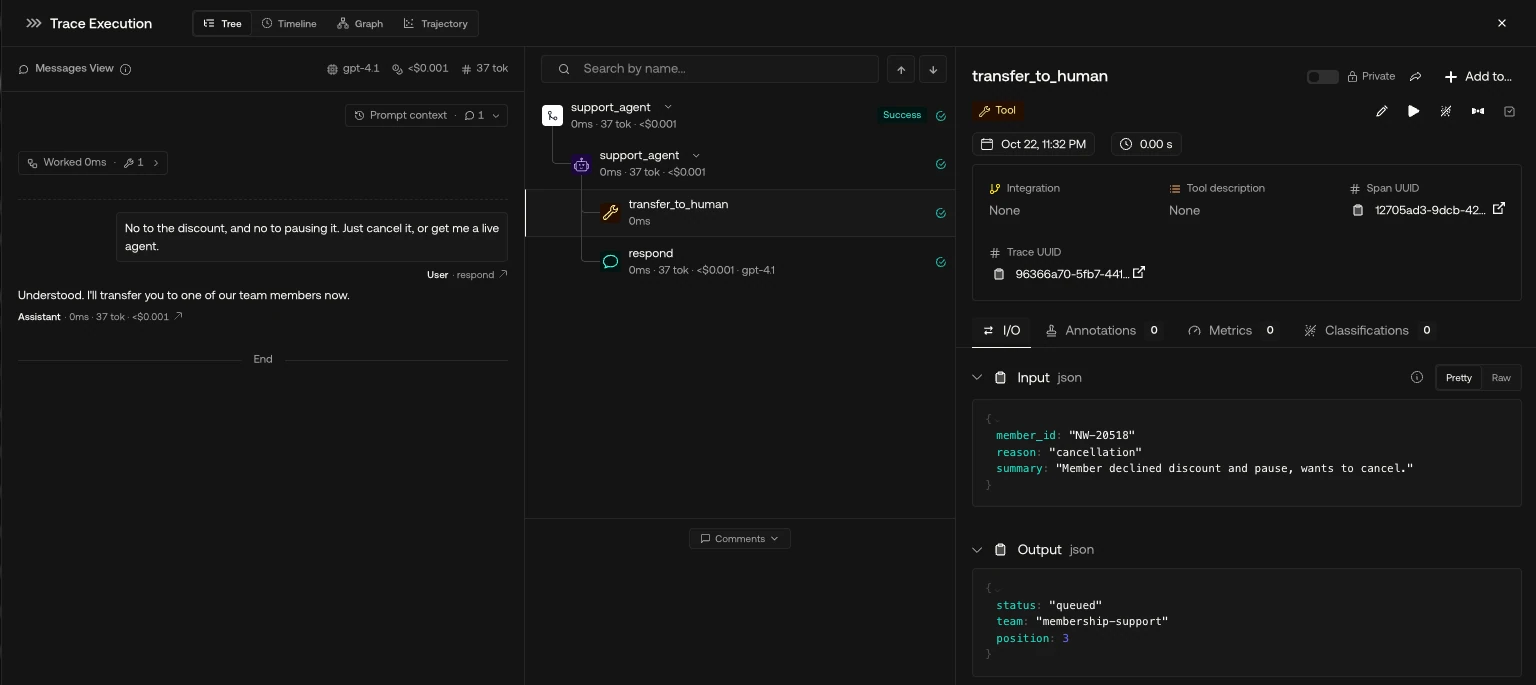Open the Prompt context dropdown

[x=427, y=115]
